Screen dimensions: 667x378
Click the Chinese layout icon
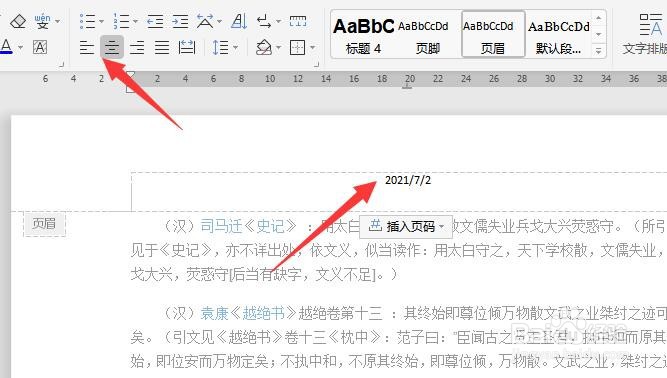pyautogui.click(x=205, y=21)
